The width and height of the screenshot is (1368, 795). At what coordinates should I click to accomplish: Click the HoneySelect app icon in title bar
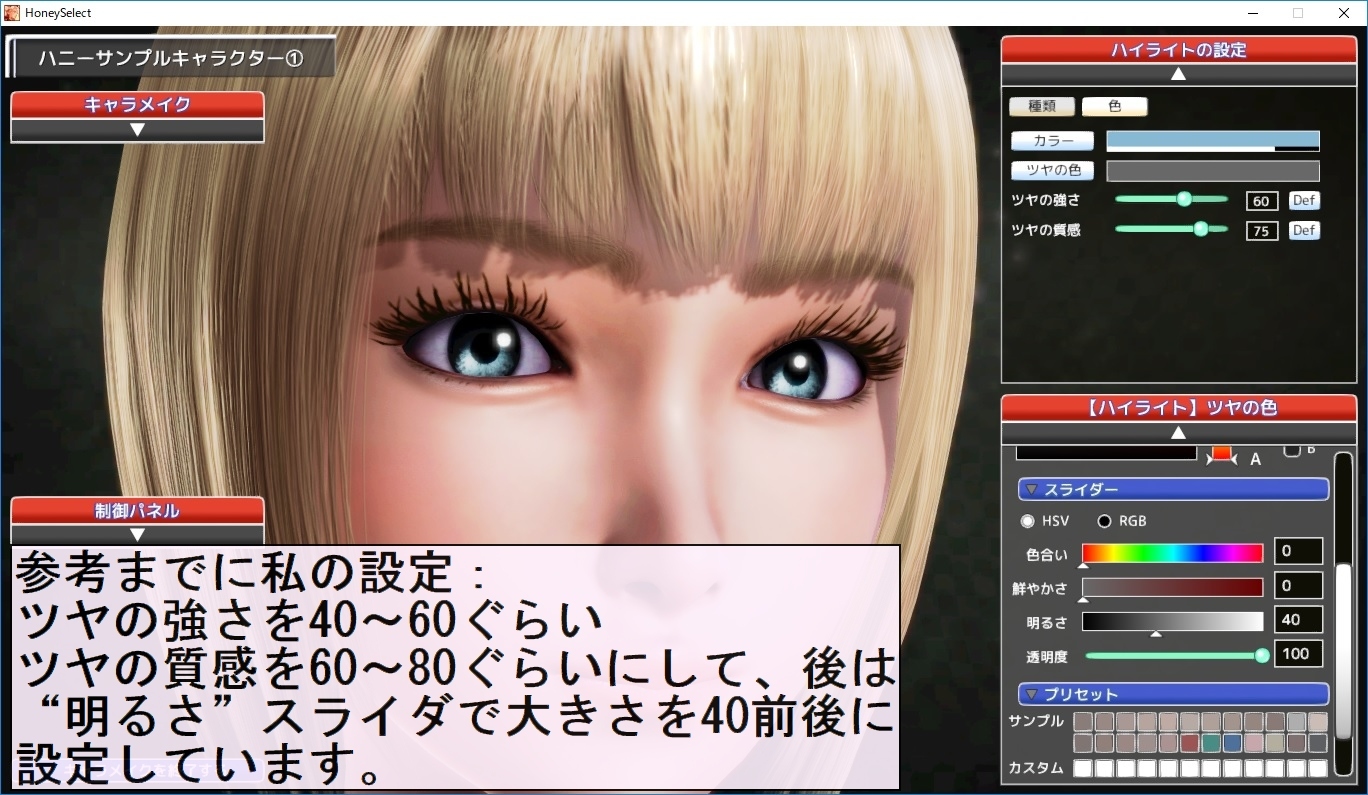(12, 13)
